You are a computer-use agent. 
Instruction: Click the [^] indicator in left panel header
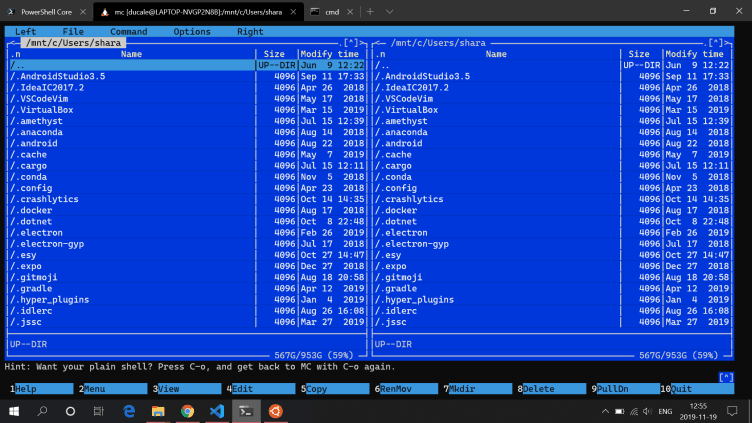(351, 43)
